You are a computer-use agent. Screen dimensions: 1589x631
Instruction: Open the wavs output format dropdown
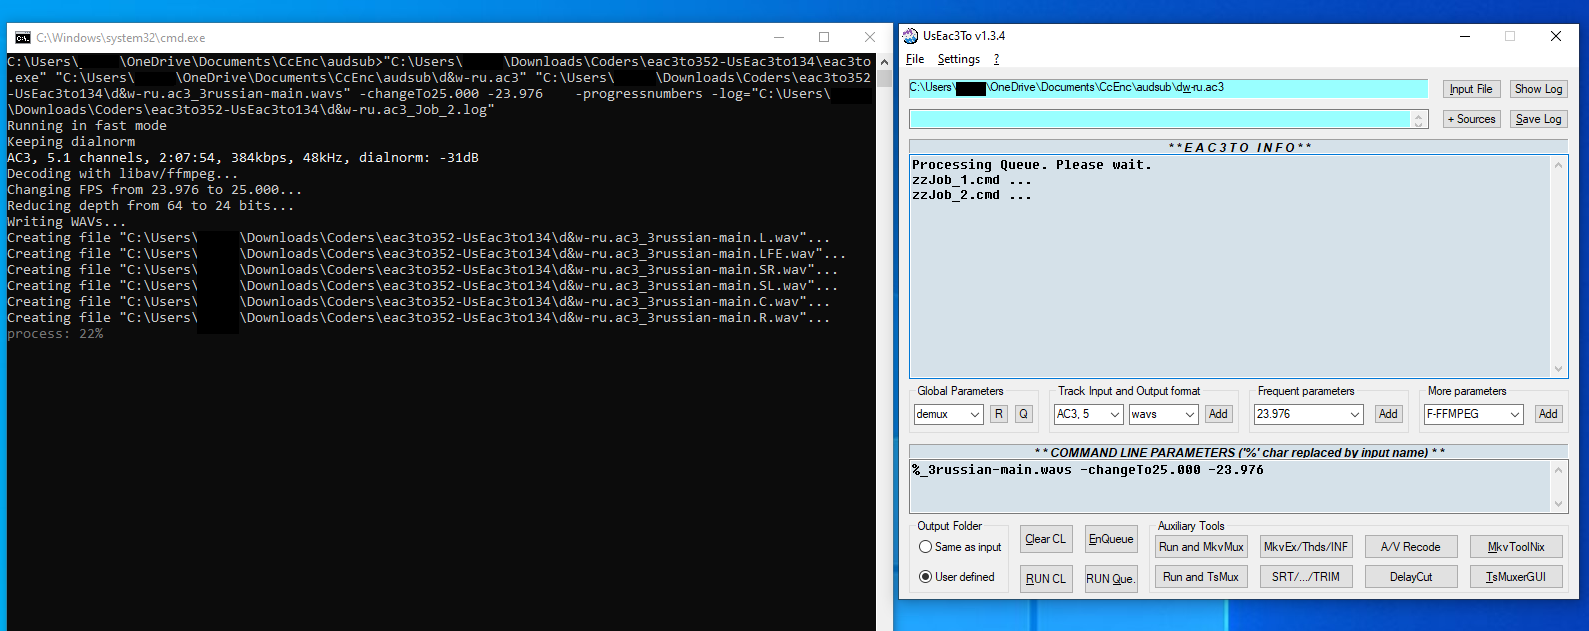(1190, 414)
